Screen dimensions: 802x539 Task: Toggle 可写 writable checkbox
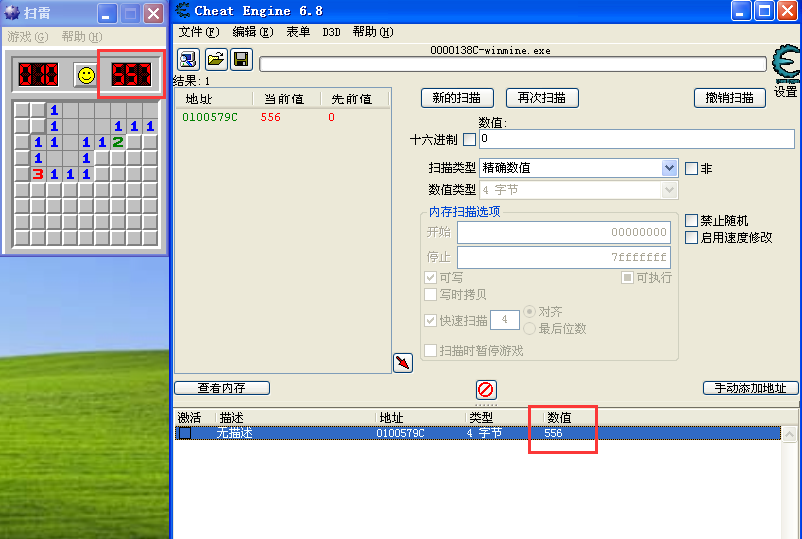click(430, 278)
